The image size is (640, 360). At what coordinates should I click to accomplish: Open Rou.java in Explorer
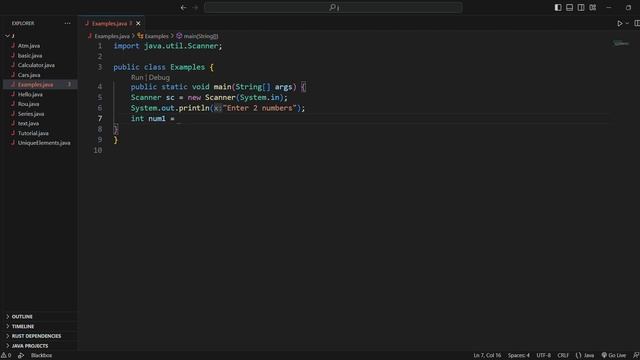coord(29,104)
